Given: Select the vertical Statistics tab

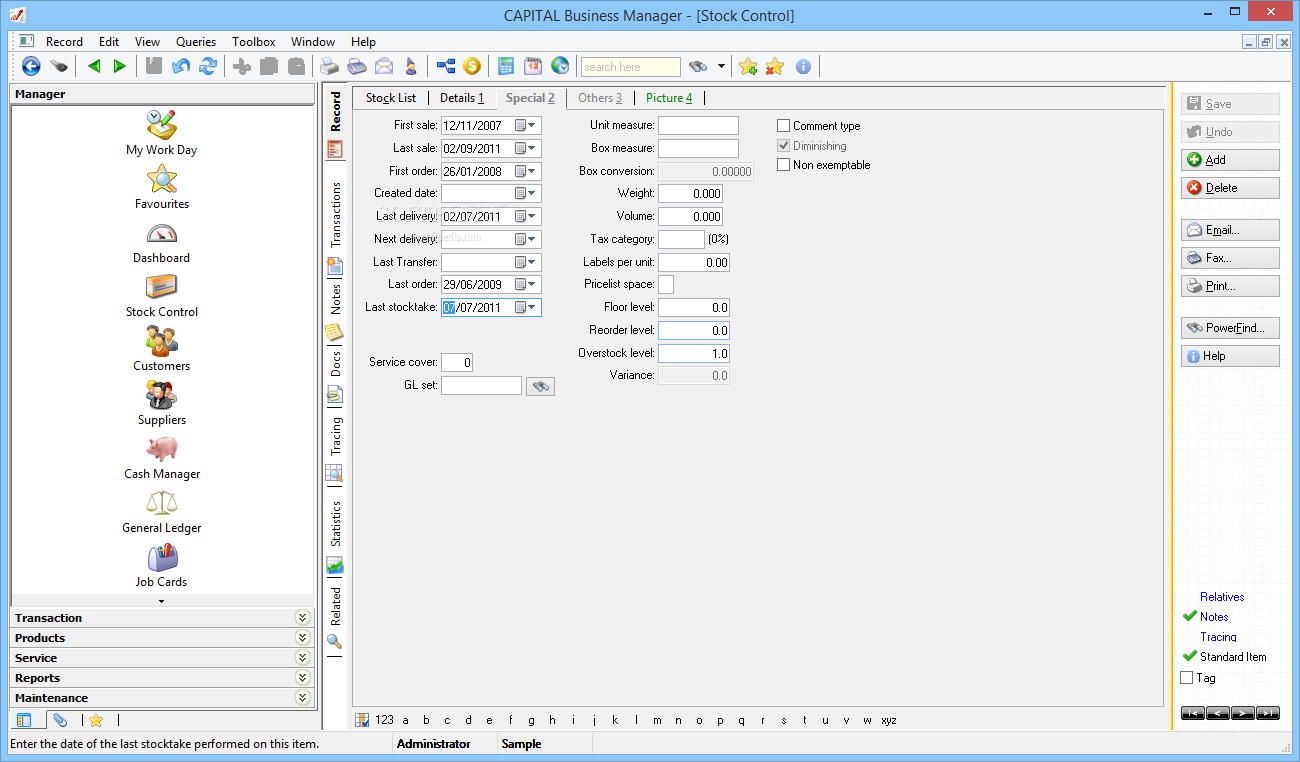Looking at the screenshot, I should [336, 523].
